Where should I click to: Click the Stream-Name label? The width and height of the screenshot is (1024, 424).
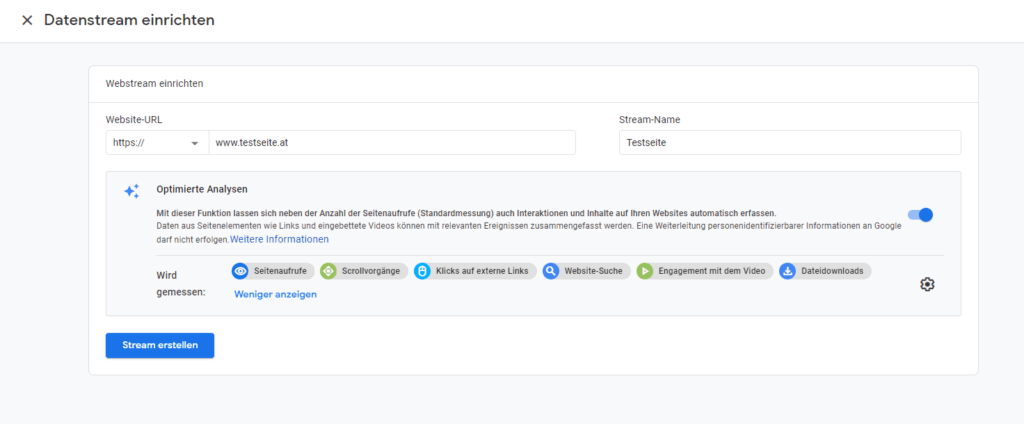(x=650, y=120)
